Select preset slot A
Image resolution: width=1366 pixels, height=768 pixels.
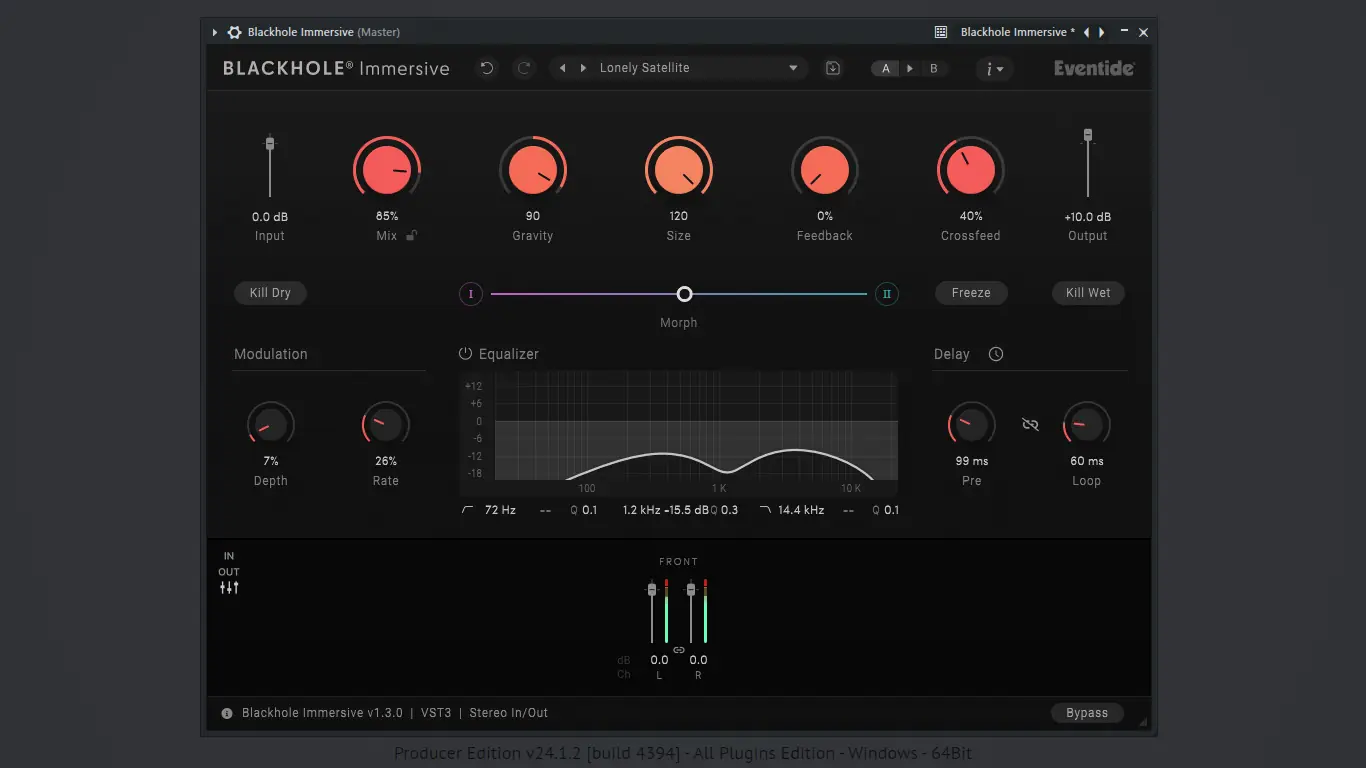tap(885, 68)
